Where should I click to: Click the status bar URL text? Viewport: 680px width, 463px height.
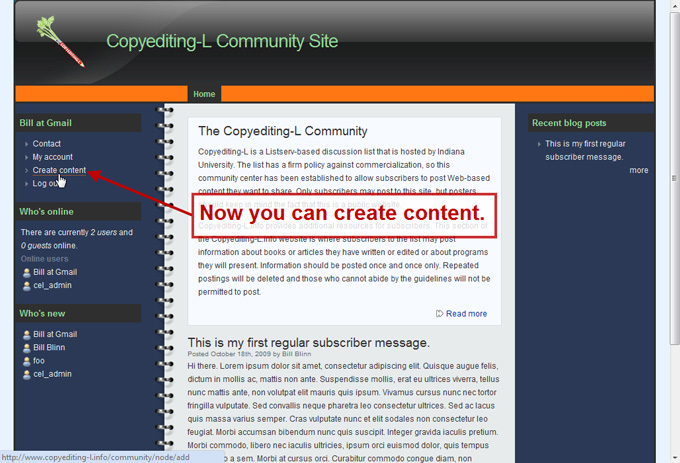pos(95,457)
